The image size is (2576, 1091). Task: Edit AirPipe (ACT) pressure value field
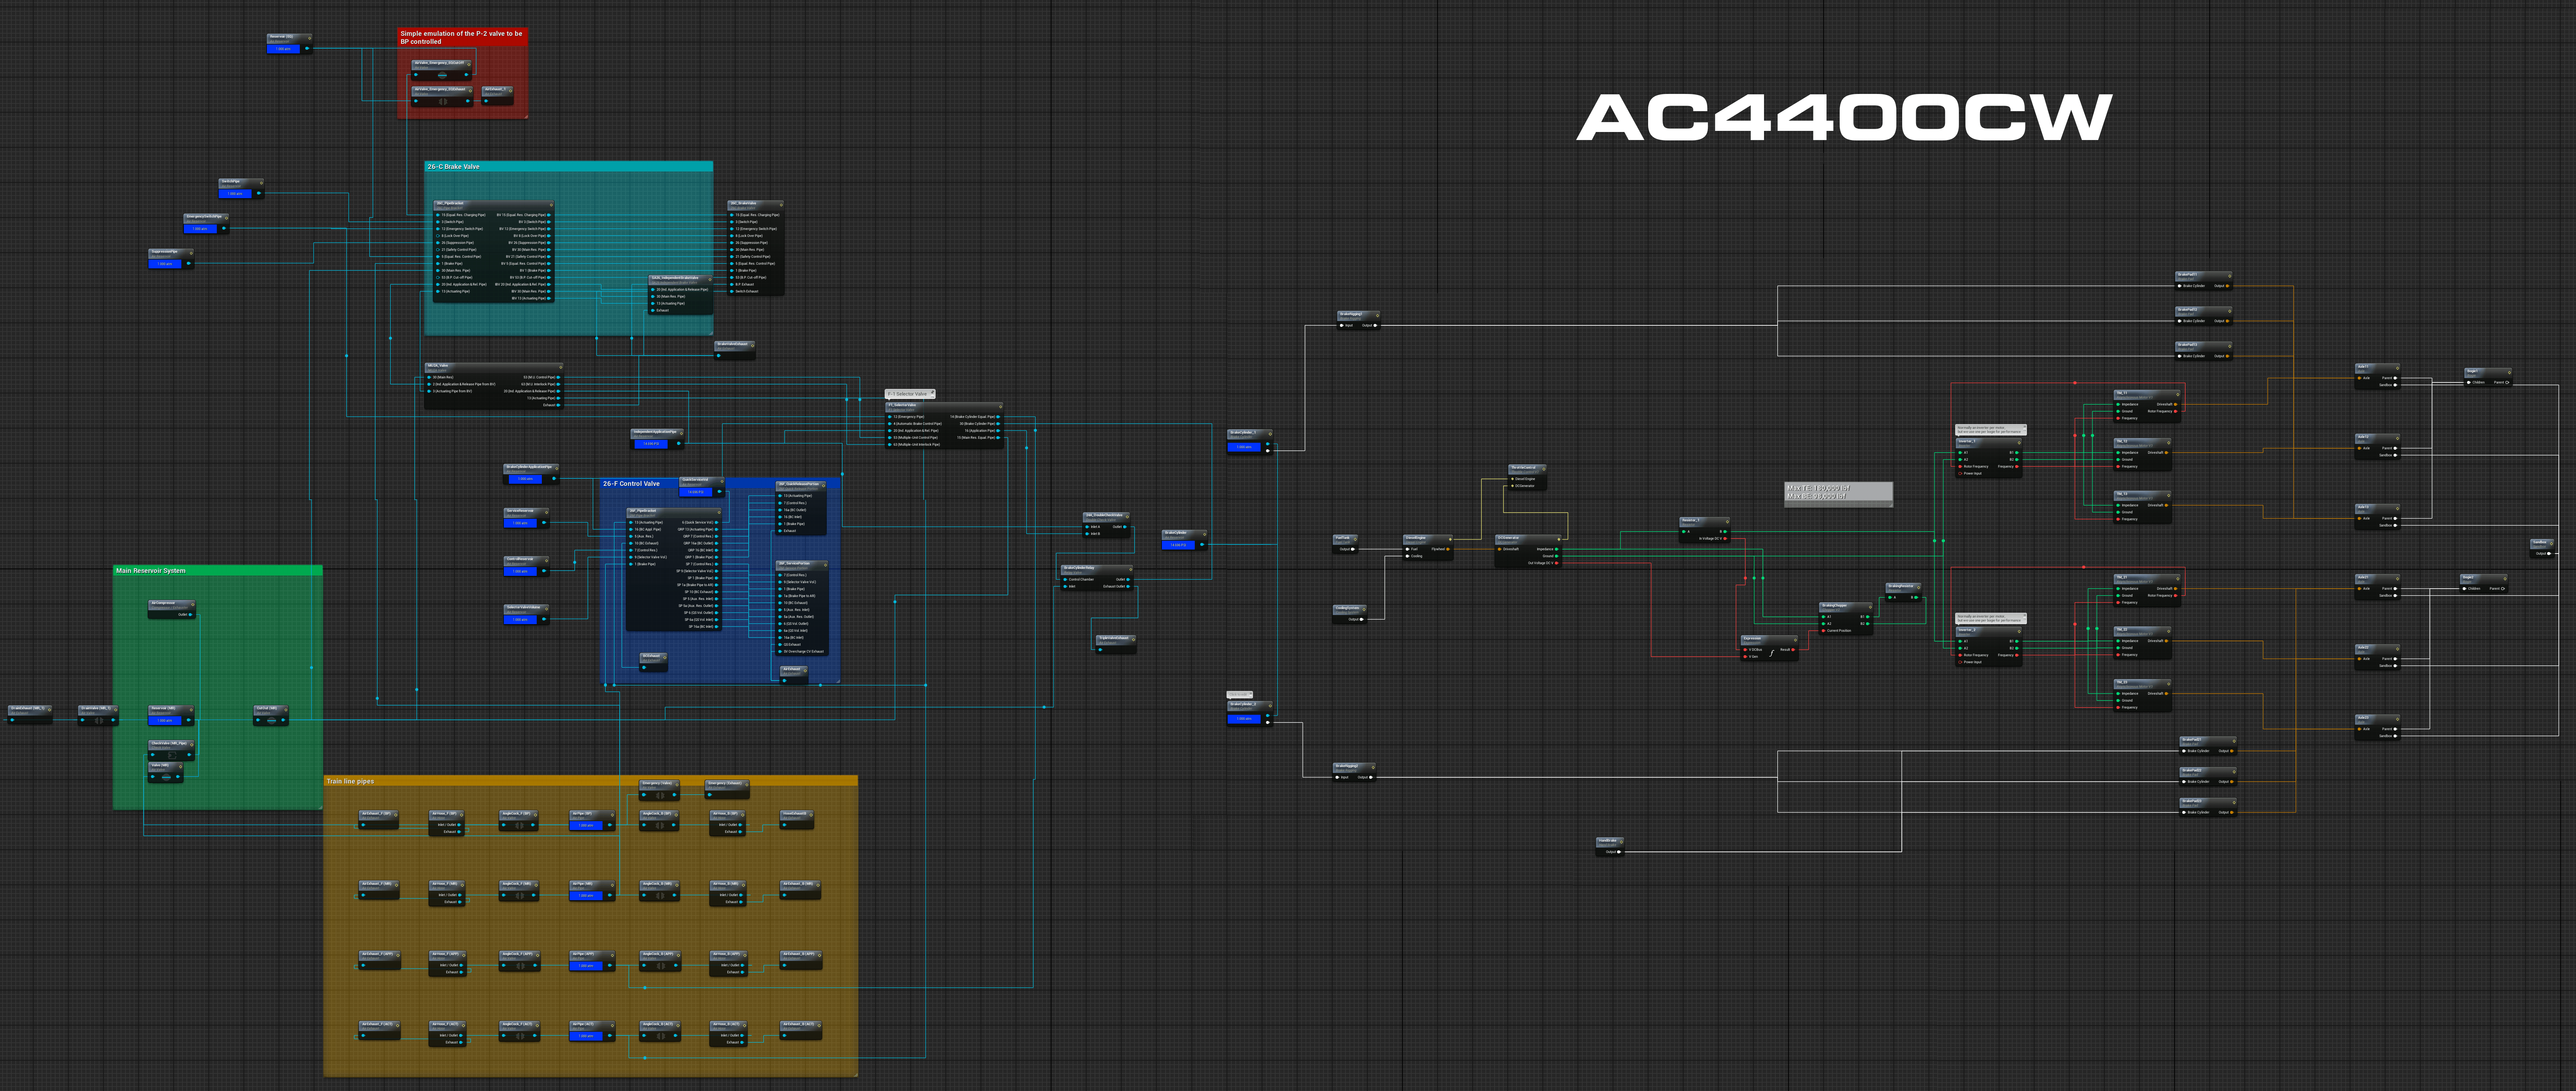pyautogui.click(x=586, y=1036)
